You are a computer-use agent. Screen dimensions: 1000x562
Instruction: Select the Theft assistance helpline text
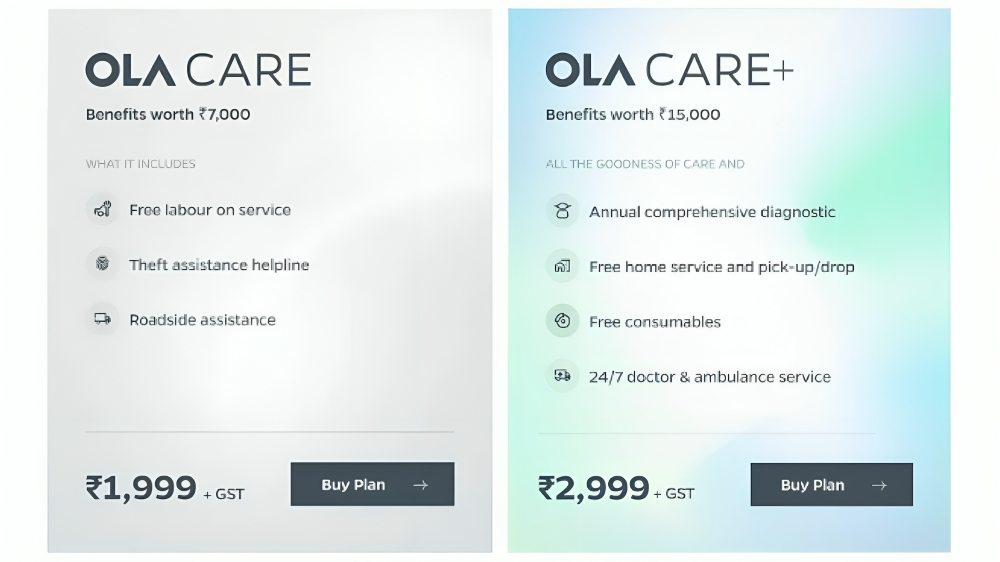(x=219, y=265)
